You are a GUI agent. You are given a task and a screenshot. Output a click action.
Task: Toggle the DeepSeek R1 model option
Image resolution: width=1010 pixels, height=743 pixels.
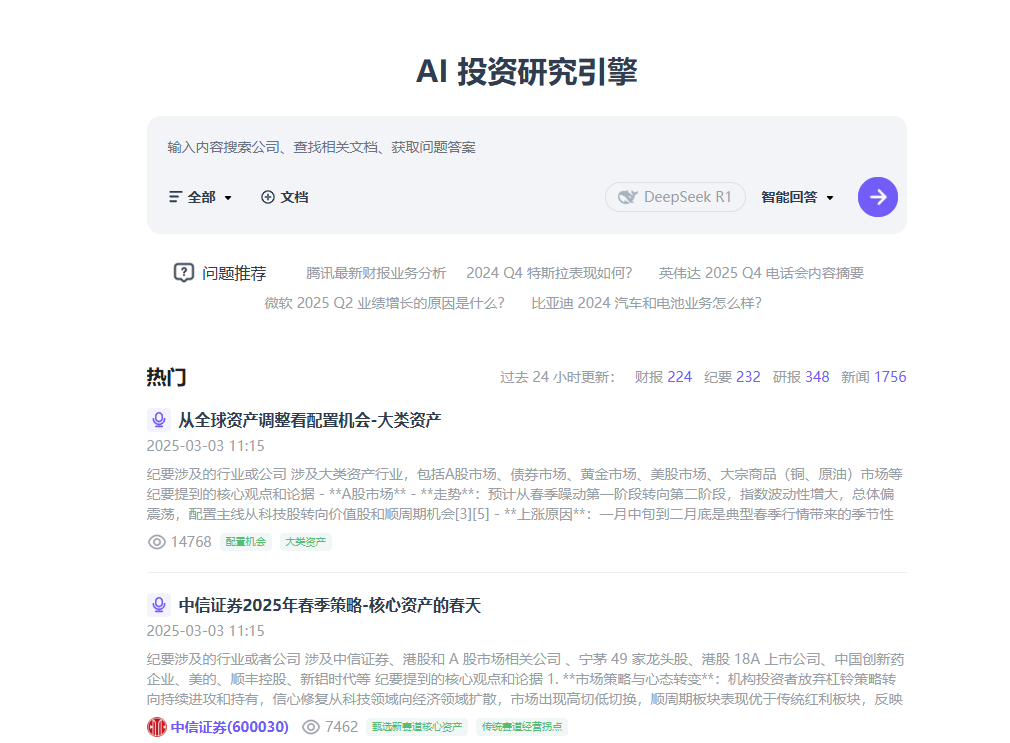click(675, 197)
